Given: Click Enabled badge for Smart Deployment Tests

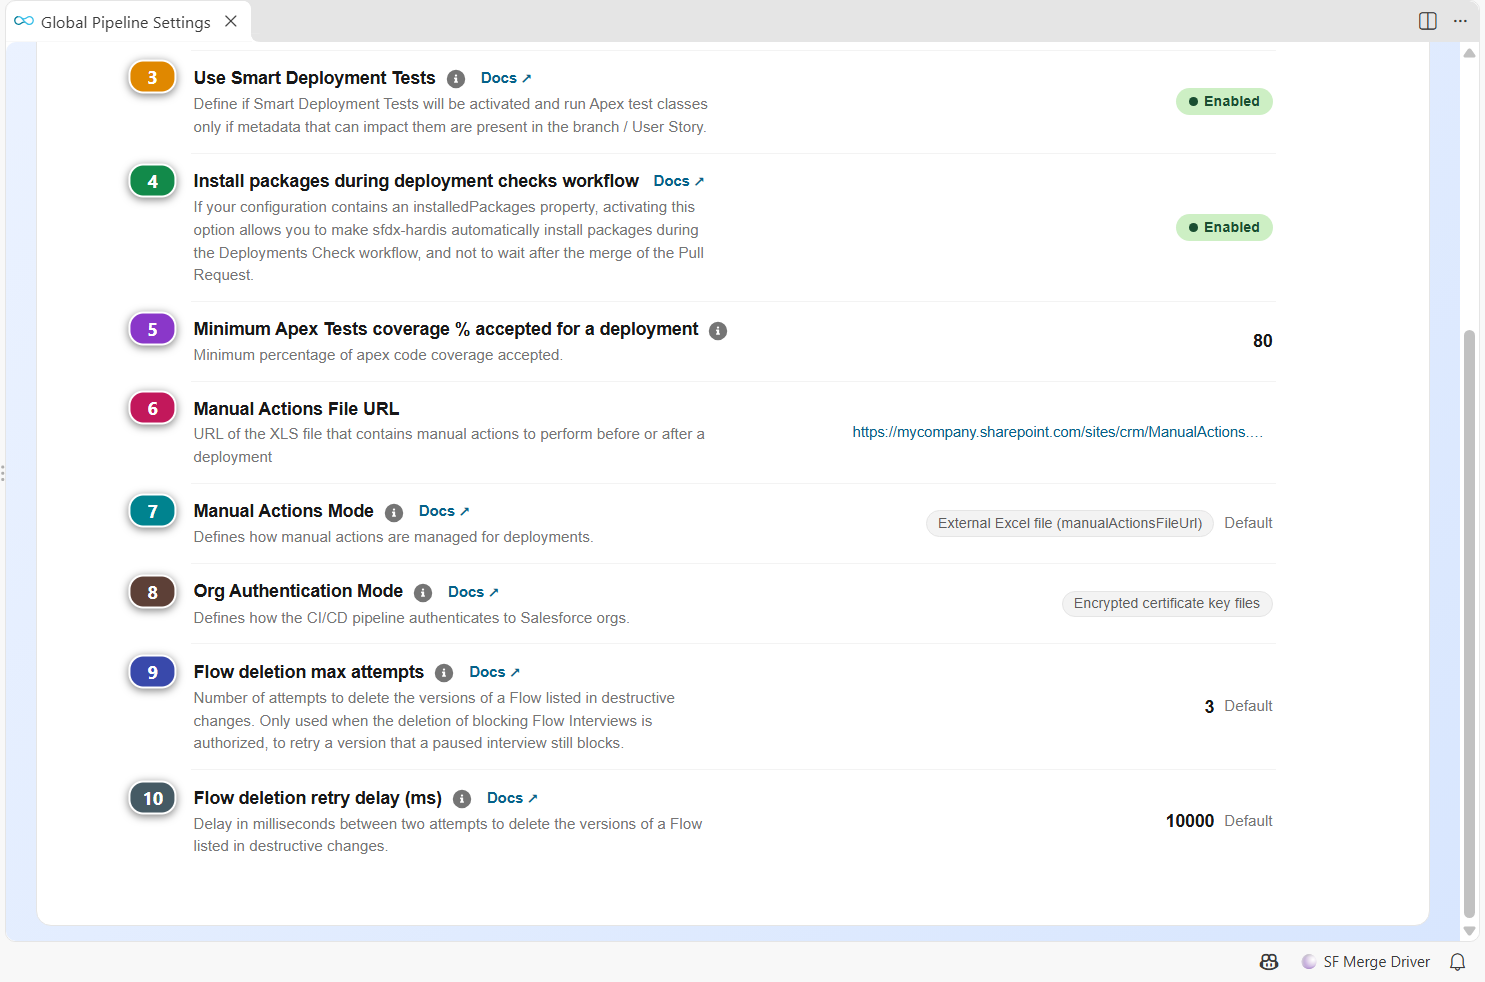Looking at the screenshot, I should [1224, 101].
